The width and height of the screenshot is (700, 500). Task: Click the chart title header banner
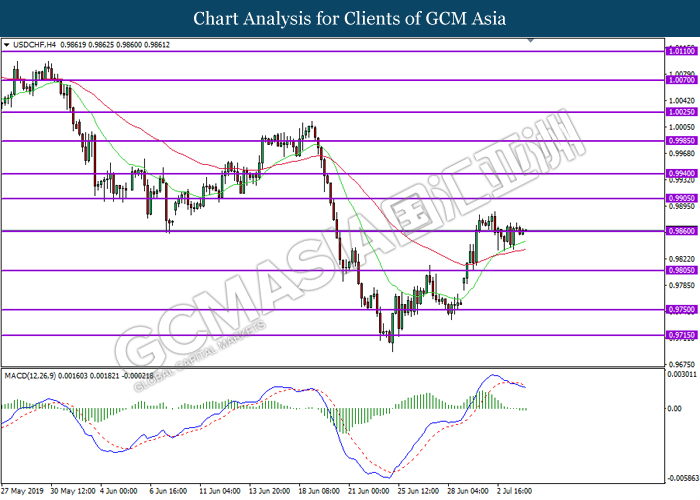point(350,18)
